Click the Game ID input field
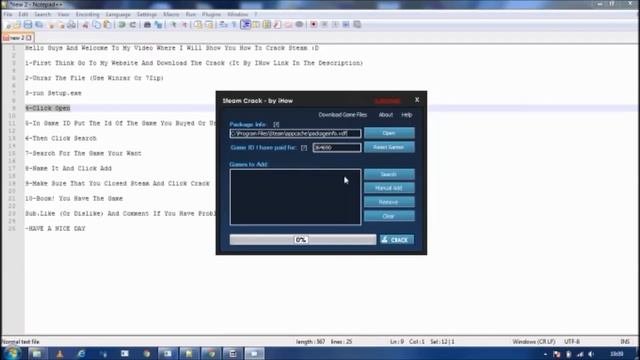Screen dimensions: 640x360 point(337,147)
